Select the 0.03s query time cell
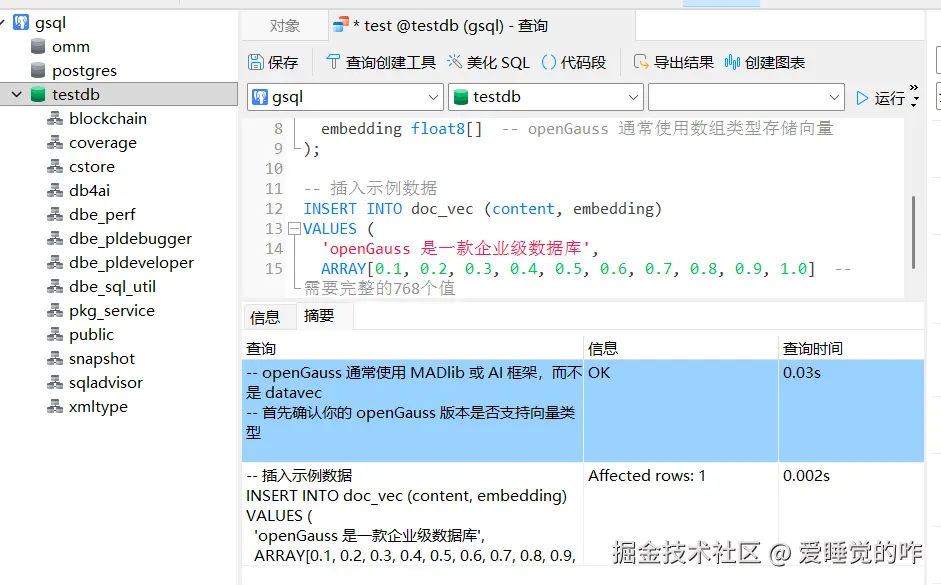Viewport: 941px width, 585px height. (852, 411)
